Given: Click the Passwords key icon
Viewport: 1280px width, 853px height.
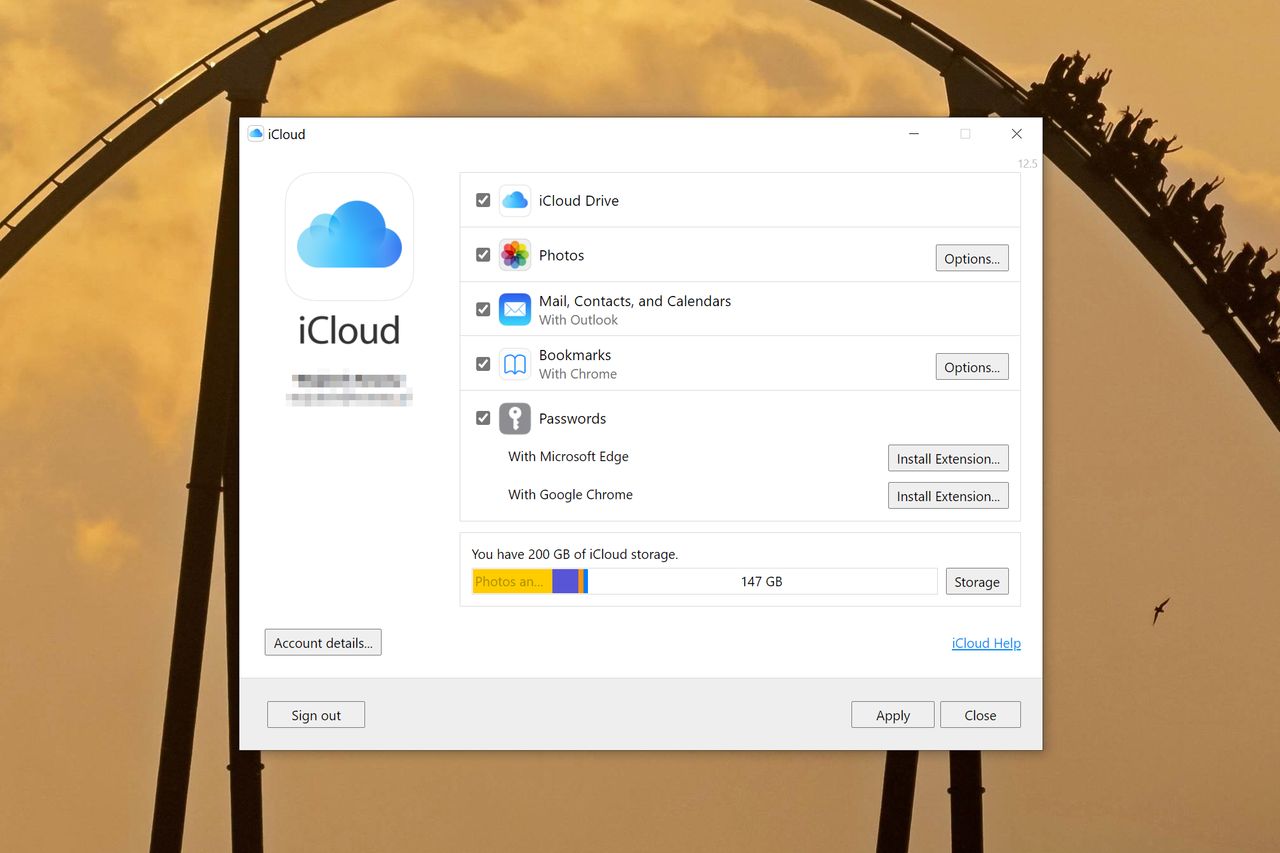Looking at the screenshot, I should [x=515, y=418].
